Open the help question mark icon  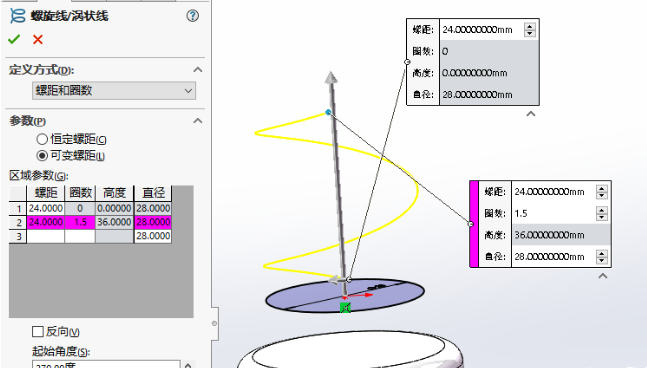pyautogui.click(x=192, y=16)
